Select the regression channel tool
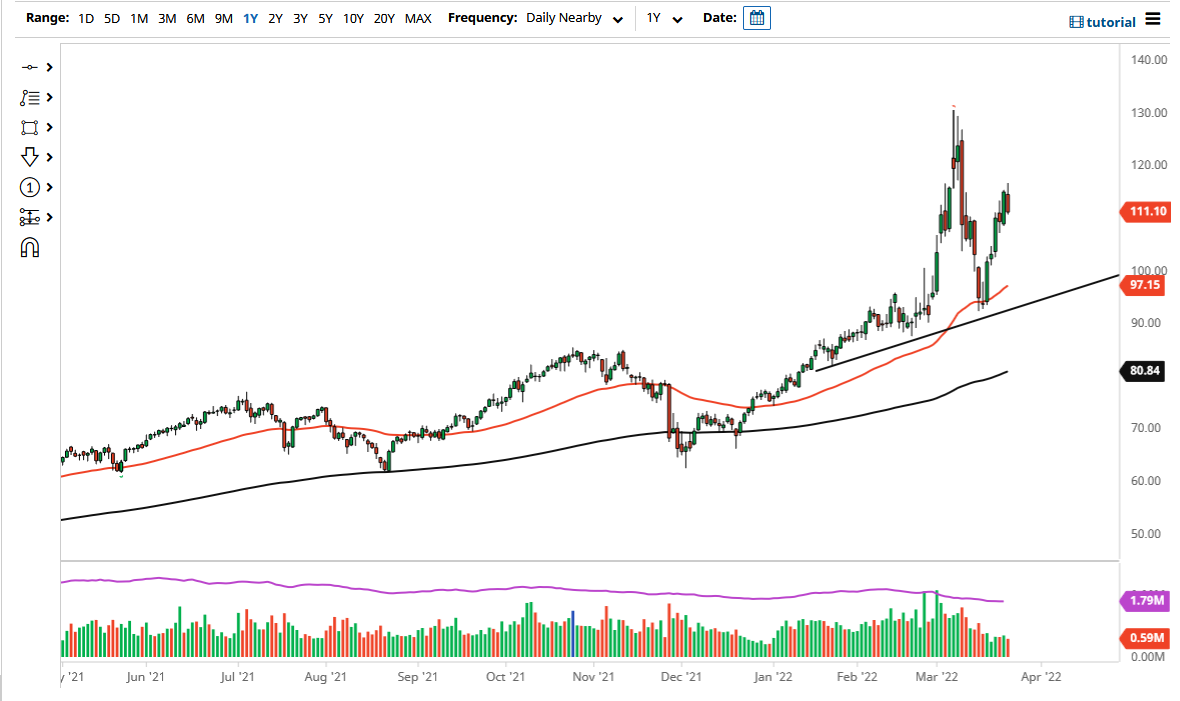Image resolution: width=1180 pixels, height=701 pixels. coord(31,217)
